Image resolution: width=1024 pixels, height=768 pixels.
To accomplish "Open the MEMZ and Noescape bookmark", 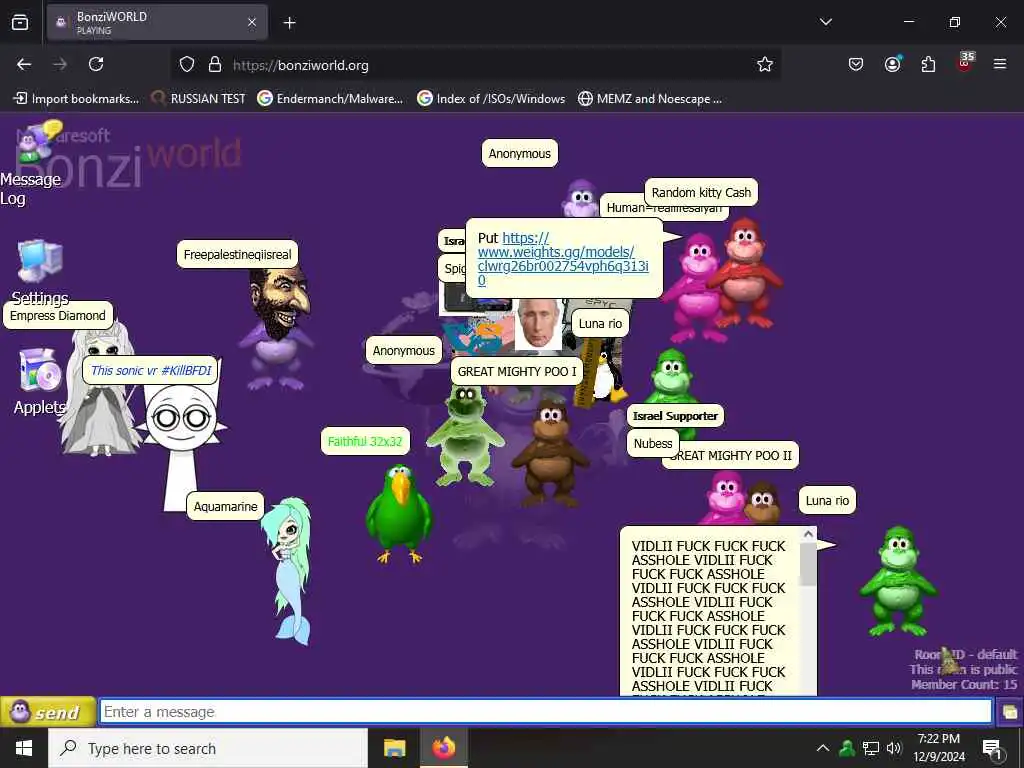I will click(x=650, y=99).
